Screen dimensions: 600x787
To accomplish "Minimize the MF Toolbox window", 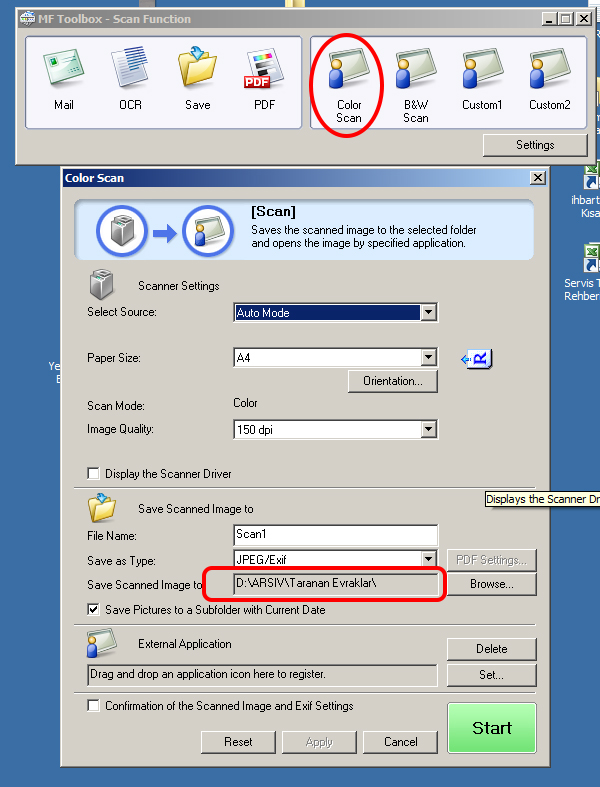I will click(x=549, y=19).
